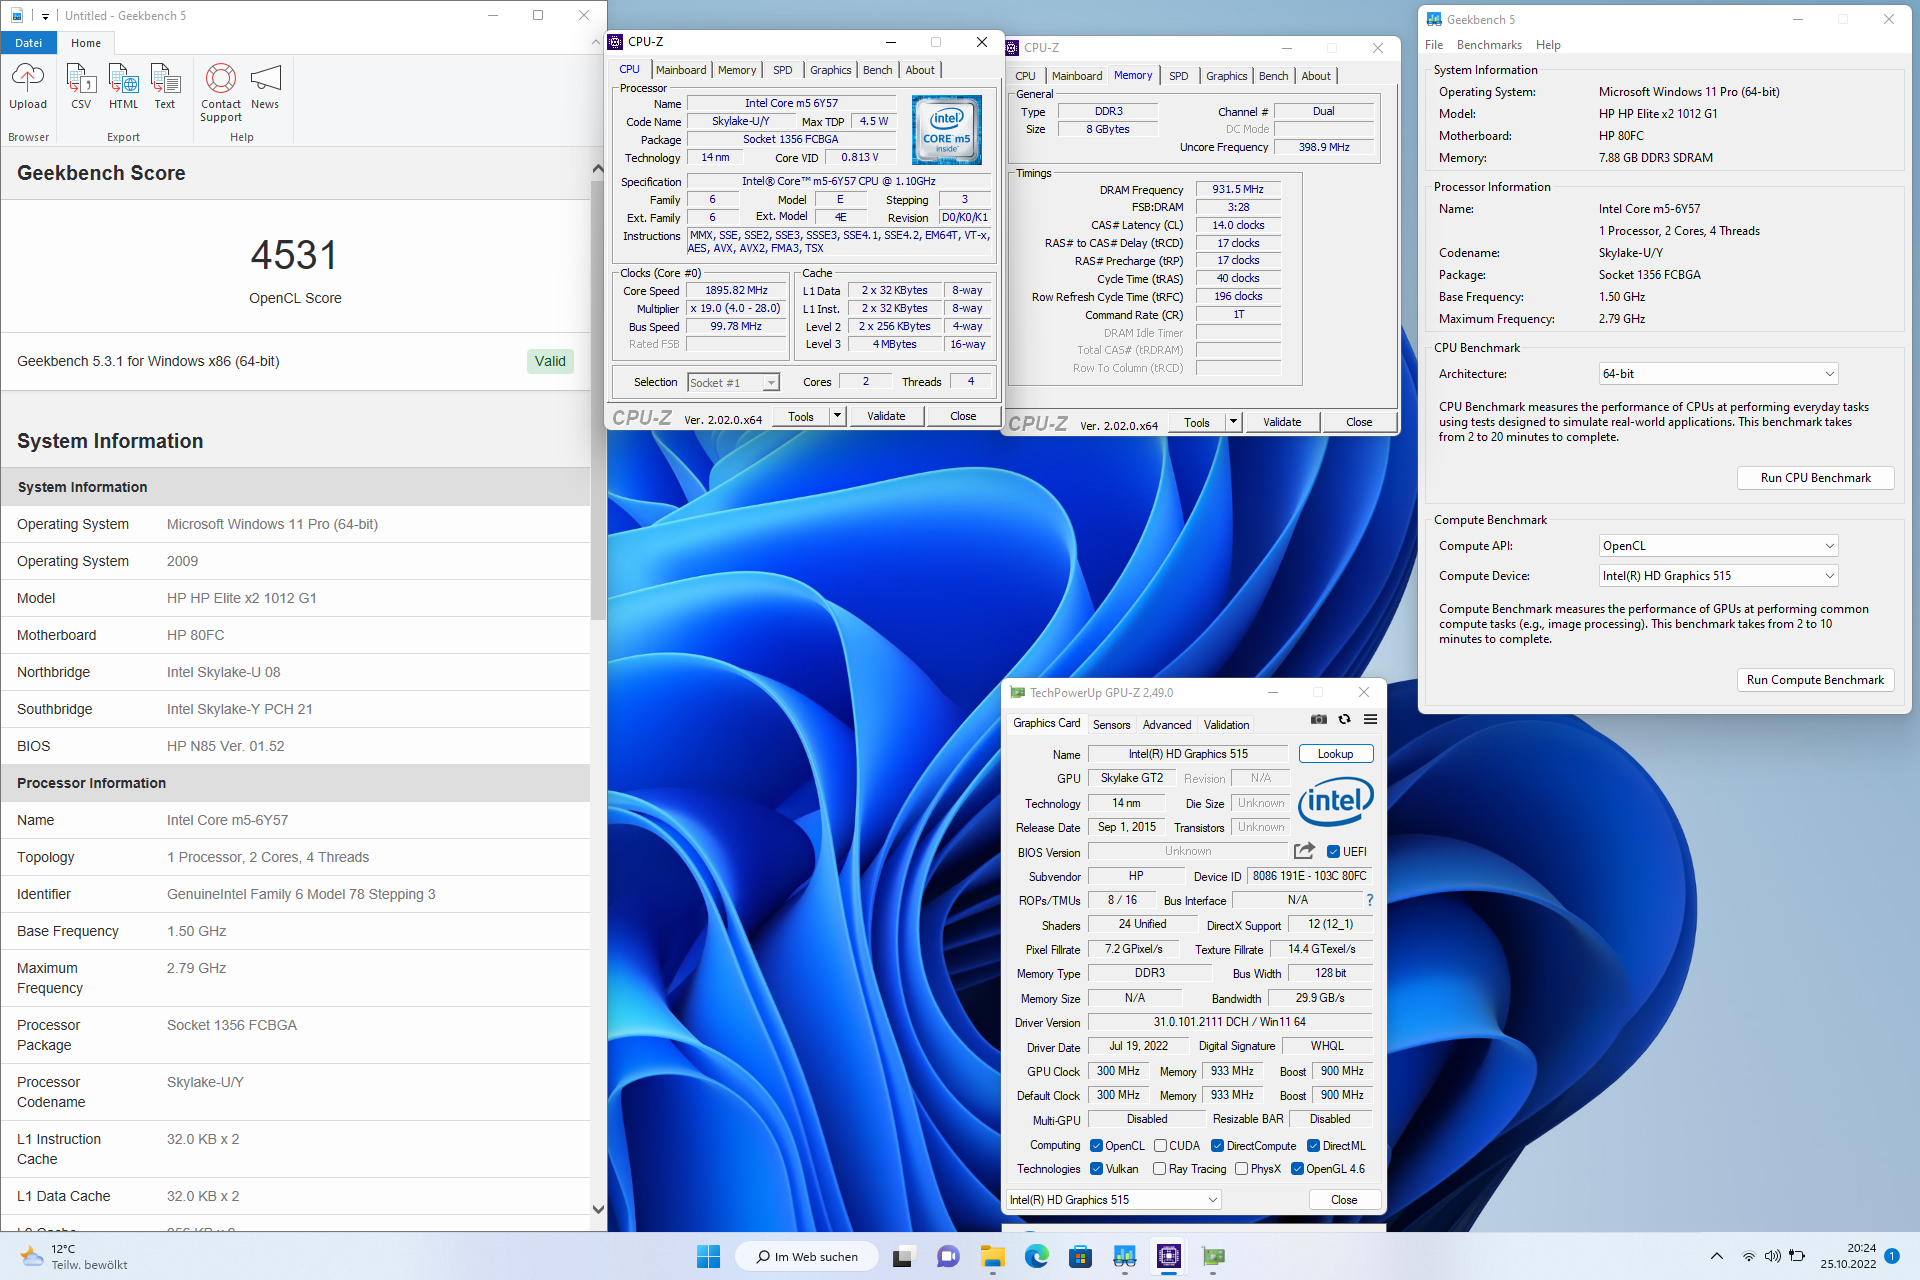Image resolution: width=1920 pixels, height=1280 pixels.
Task: Expand the Tools arrow in front CPU-Z
Action: [x=837, y=416]
